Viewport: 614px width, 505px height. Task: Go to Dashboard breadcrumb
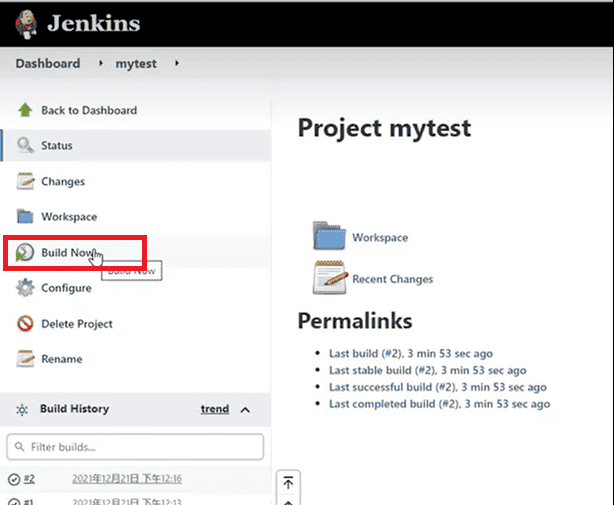[x=48, y=63]
